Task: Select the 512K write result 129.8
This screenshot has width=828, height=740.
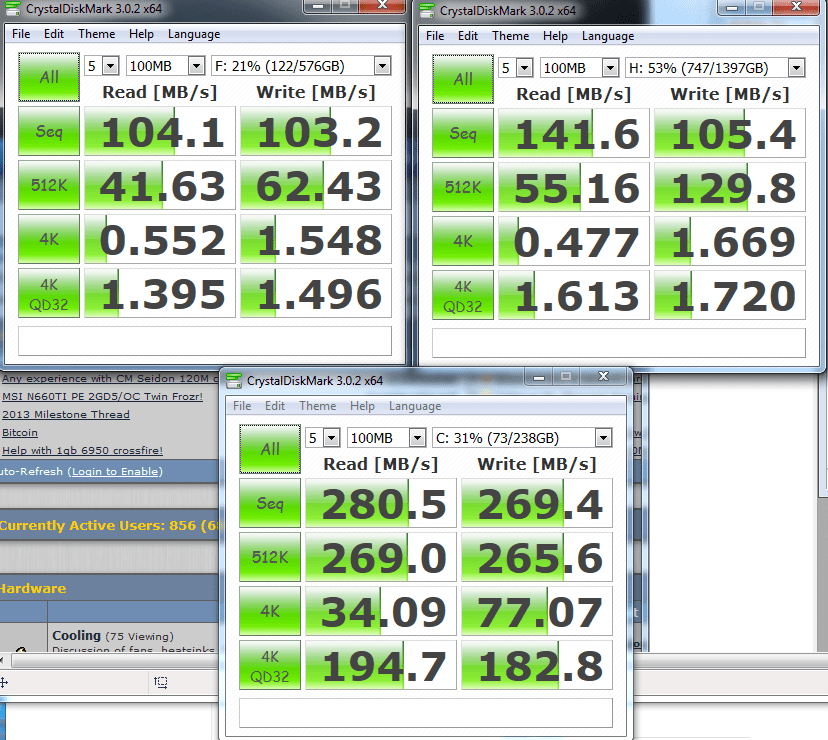Action: [730, 187]
